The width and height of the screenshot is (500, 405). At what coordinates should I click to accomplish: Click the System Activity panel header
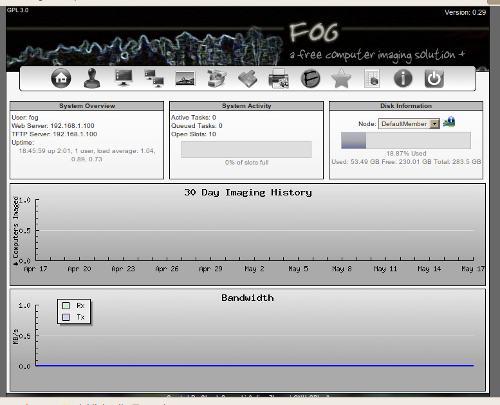point(246,106)
